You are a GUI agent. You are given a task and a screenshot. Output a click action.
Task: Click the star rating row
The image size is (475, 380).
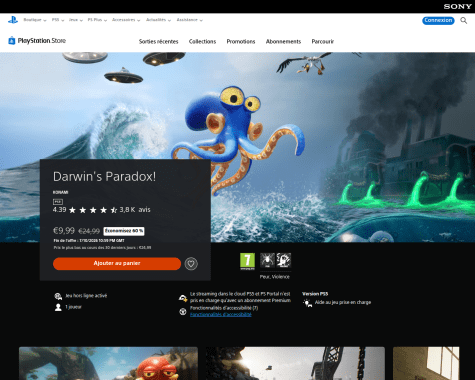pos(93,210)
